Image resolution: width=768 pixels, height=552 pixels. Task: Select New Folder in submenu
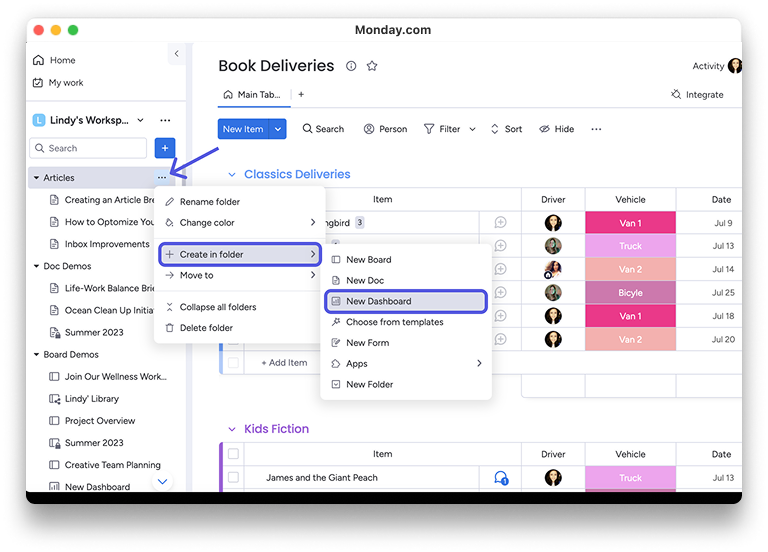coord(406,384)
